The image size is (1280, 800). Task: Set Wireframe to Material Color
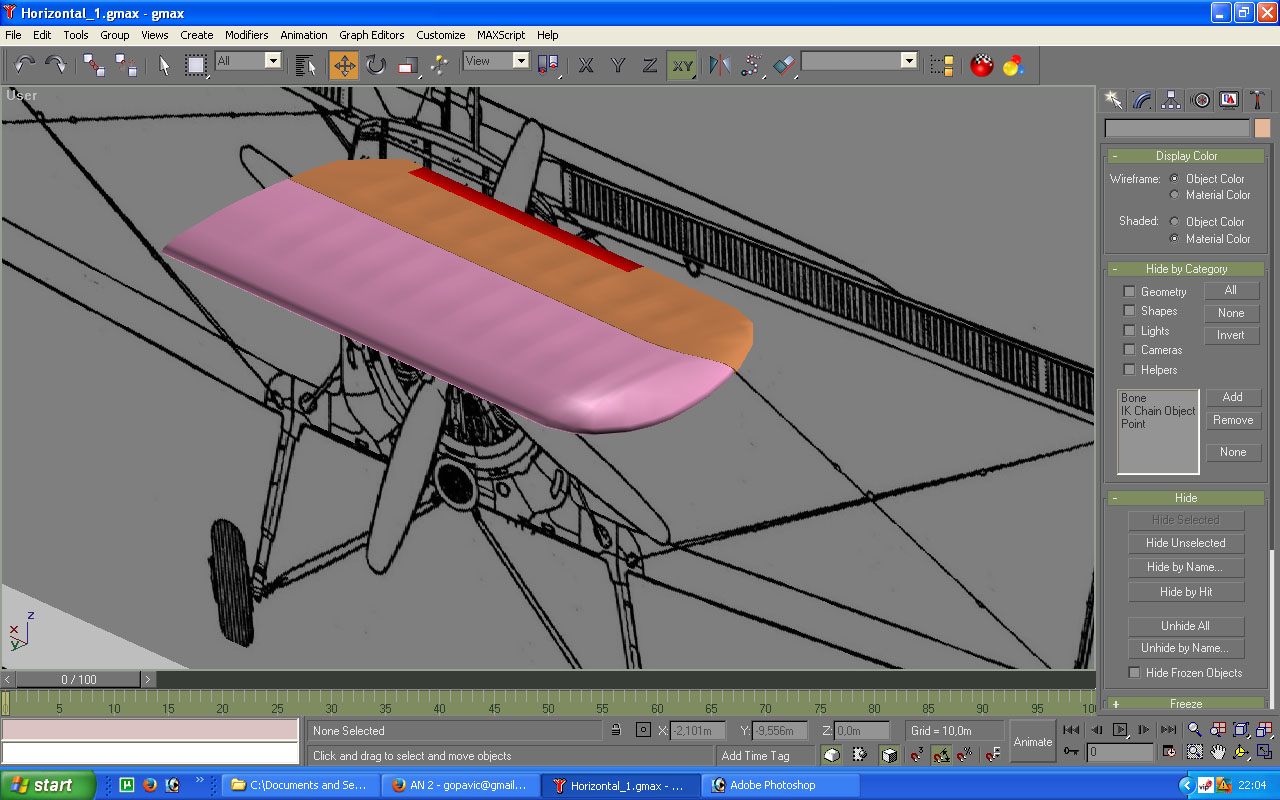tap(1175, 195)
